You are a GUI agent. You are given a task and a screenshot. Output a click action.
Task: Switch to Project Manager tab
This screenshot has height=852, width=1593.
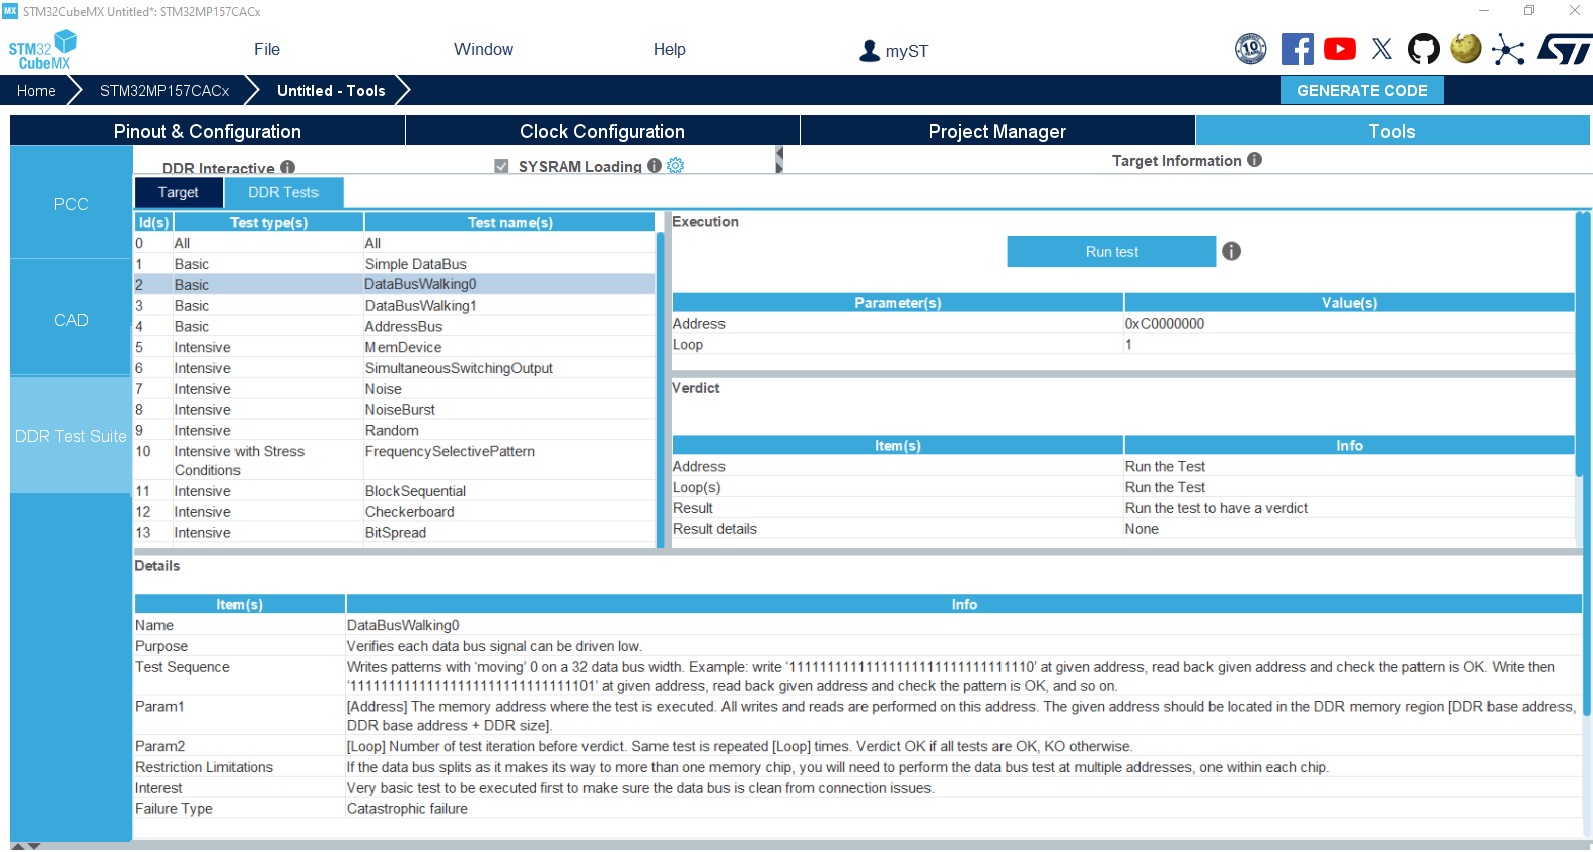(x=997, y=131)
